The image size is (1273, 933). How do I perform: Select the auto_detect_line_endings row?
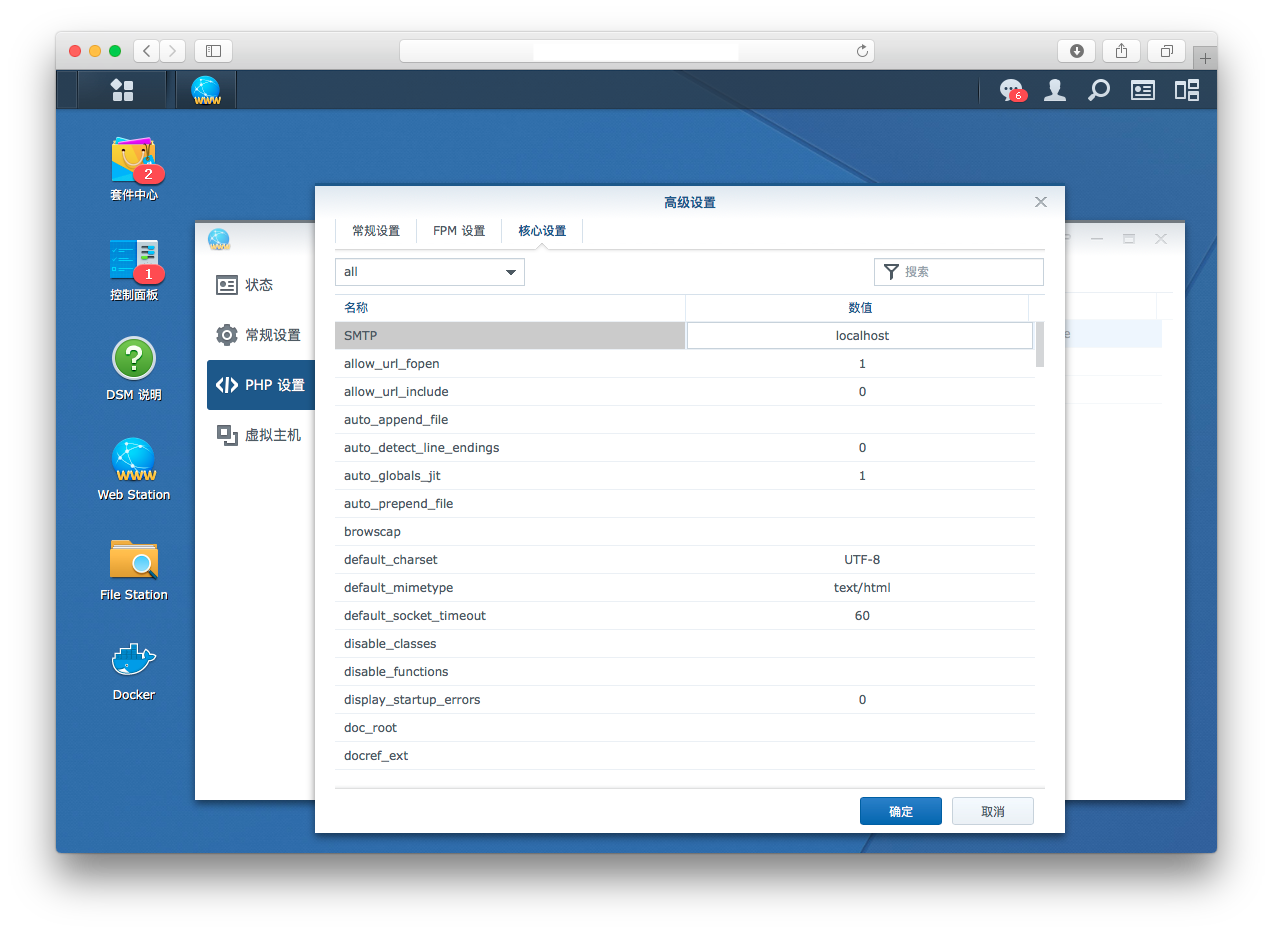(684, 448)
